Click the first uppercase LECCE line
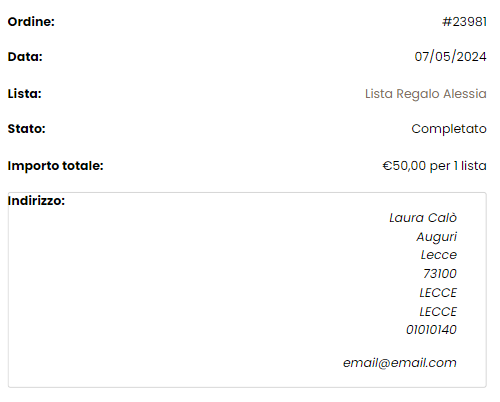The height and width of the screenshot is (402, 500). [x=438, y=293]
